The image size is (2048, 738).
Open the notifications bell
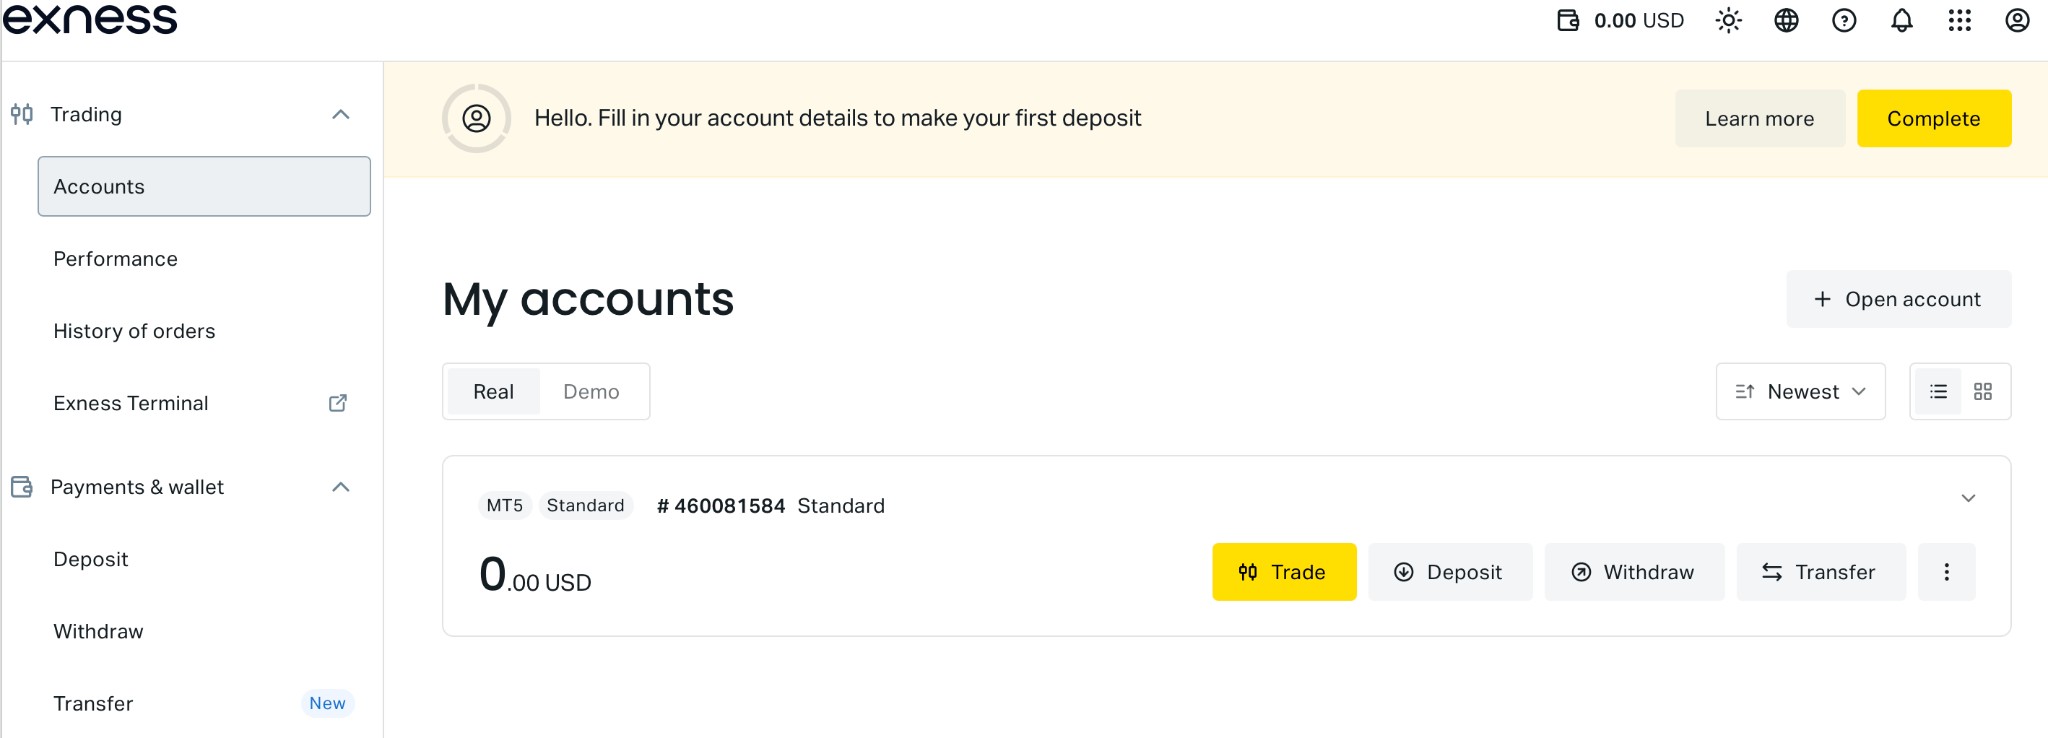(1902, 20)
